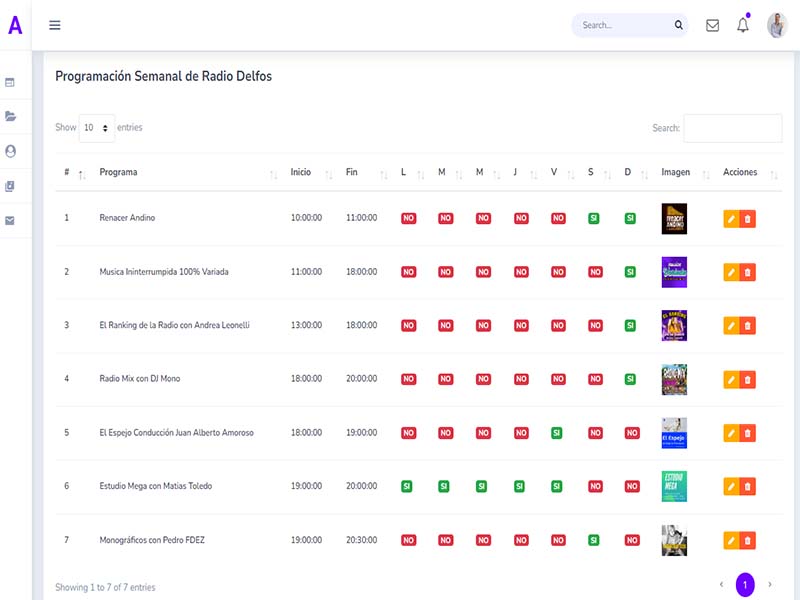
Task: Delete the Radio Mix con DJ Mono row
Action: tap(748, 379)
